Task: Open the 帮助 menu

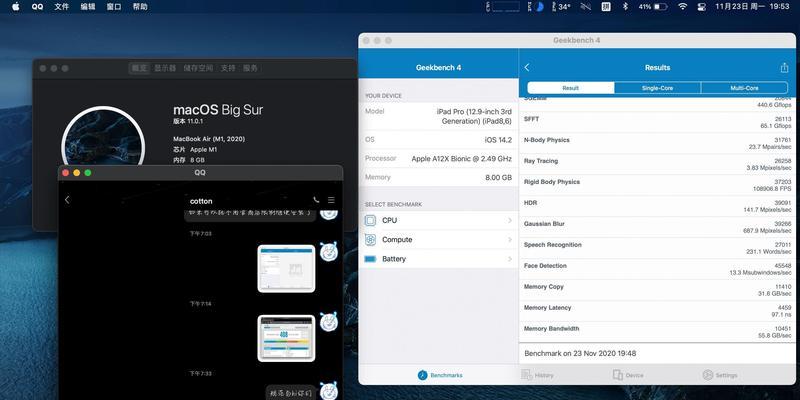Action: click(140, 7)
